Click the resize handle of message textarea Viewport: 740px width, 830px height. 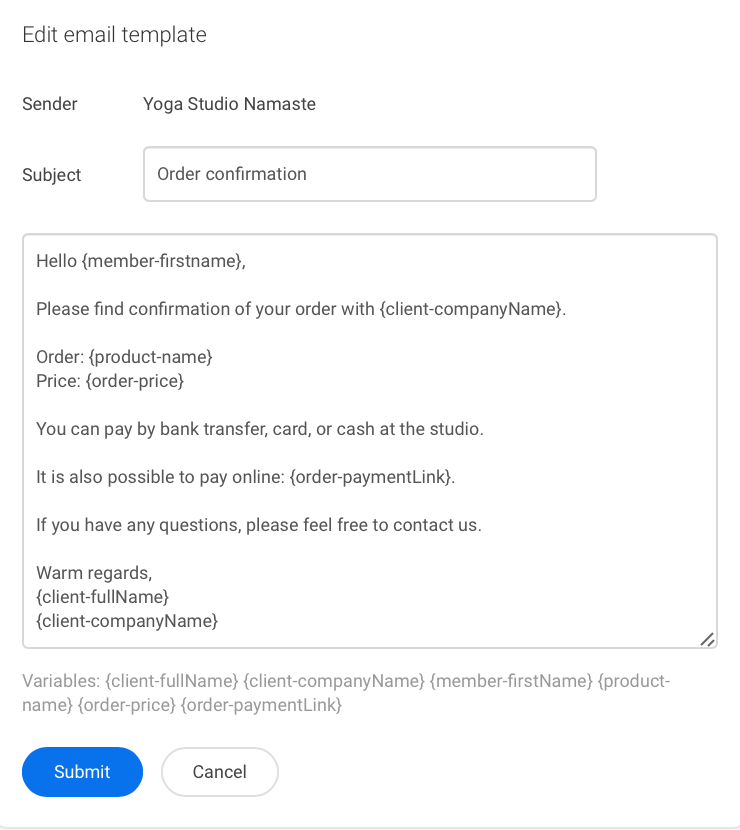pyautogui.click(x=708, y=639)
